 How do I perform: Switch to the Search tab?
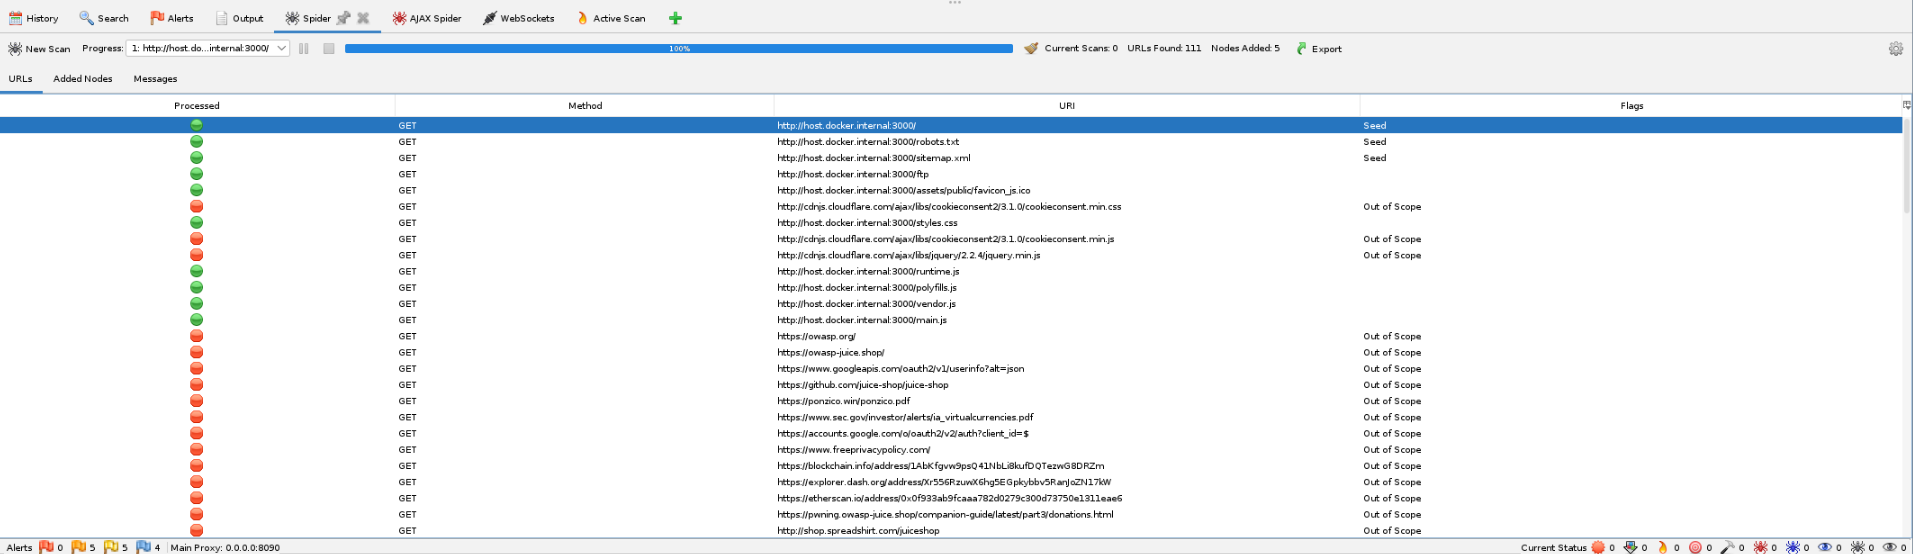pyautogui.click(x=104, y=18)
